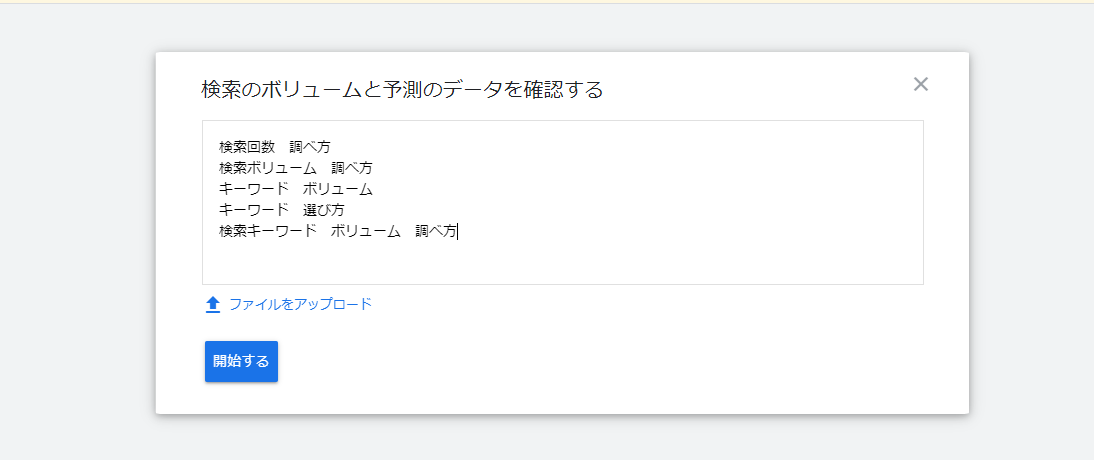Screen dimensions: 1094x460
Task: Click the word 選び方 in fourth line
Action: click(324, 210)
